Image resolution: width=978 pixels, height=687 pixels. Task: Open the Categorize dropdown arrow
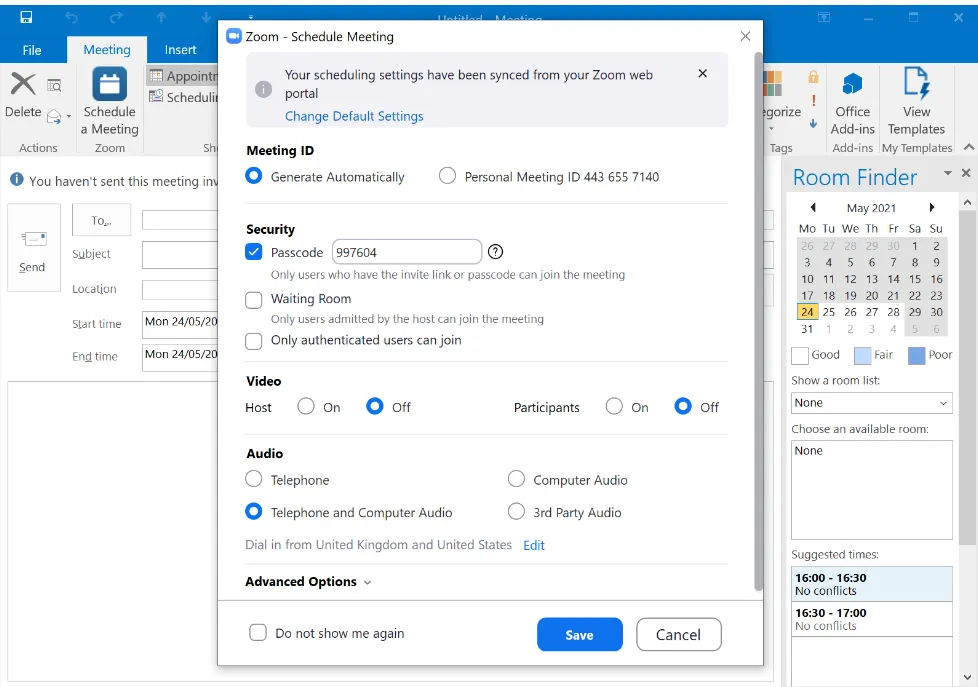point(772,129)
